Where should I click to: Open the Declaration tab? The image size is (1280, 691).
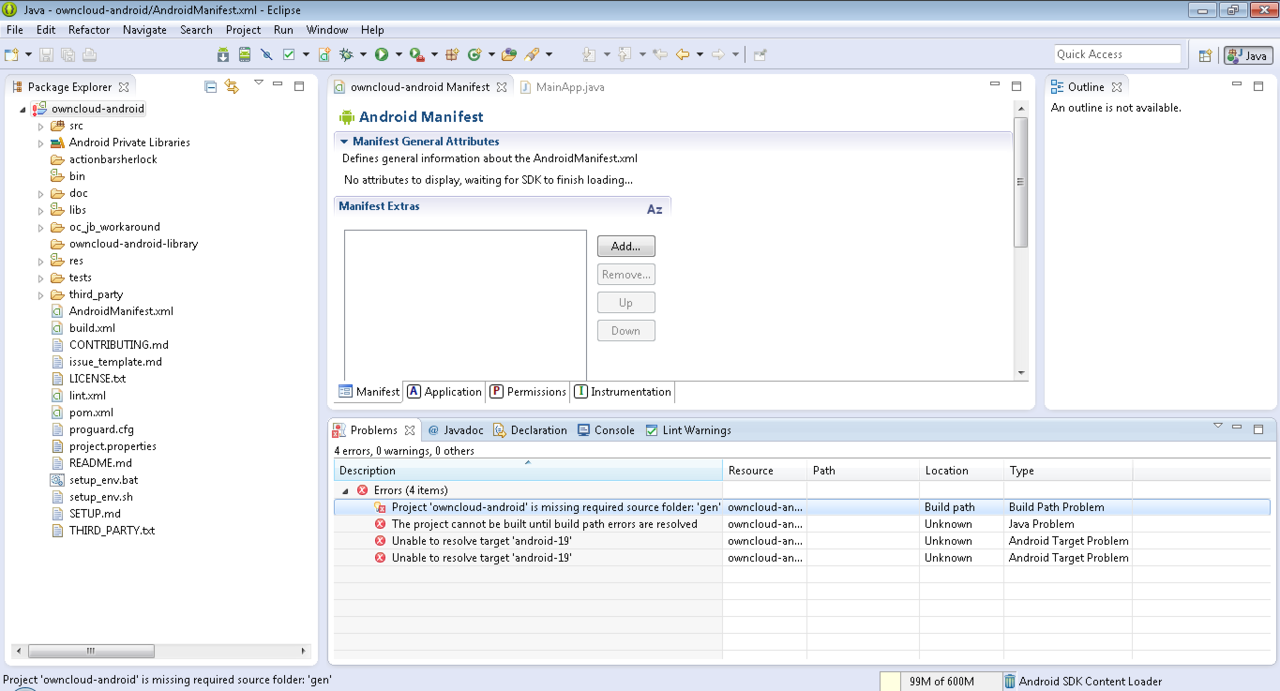tap(529, 430)
